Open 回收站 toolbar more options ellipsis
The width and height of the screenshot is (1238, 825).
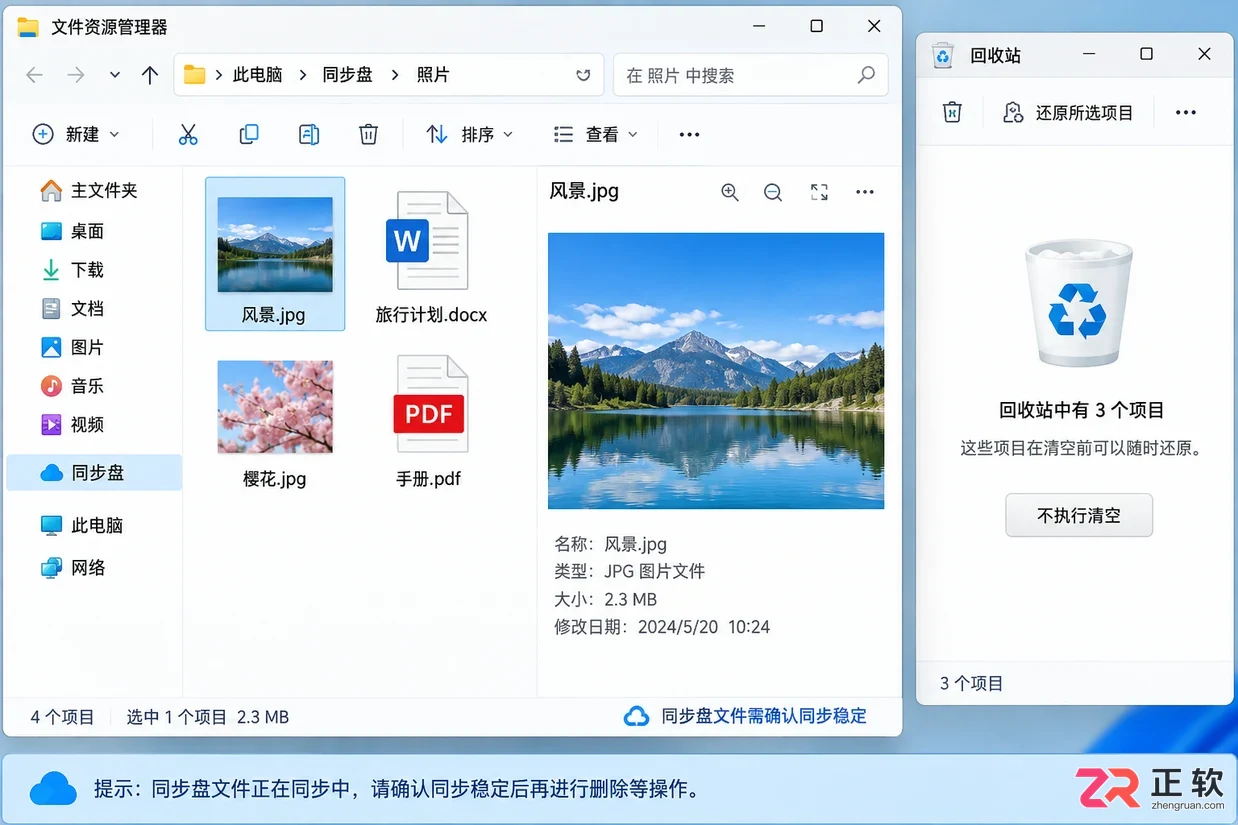[1186, 113]
